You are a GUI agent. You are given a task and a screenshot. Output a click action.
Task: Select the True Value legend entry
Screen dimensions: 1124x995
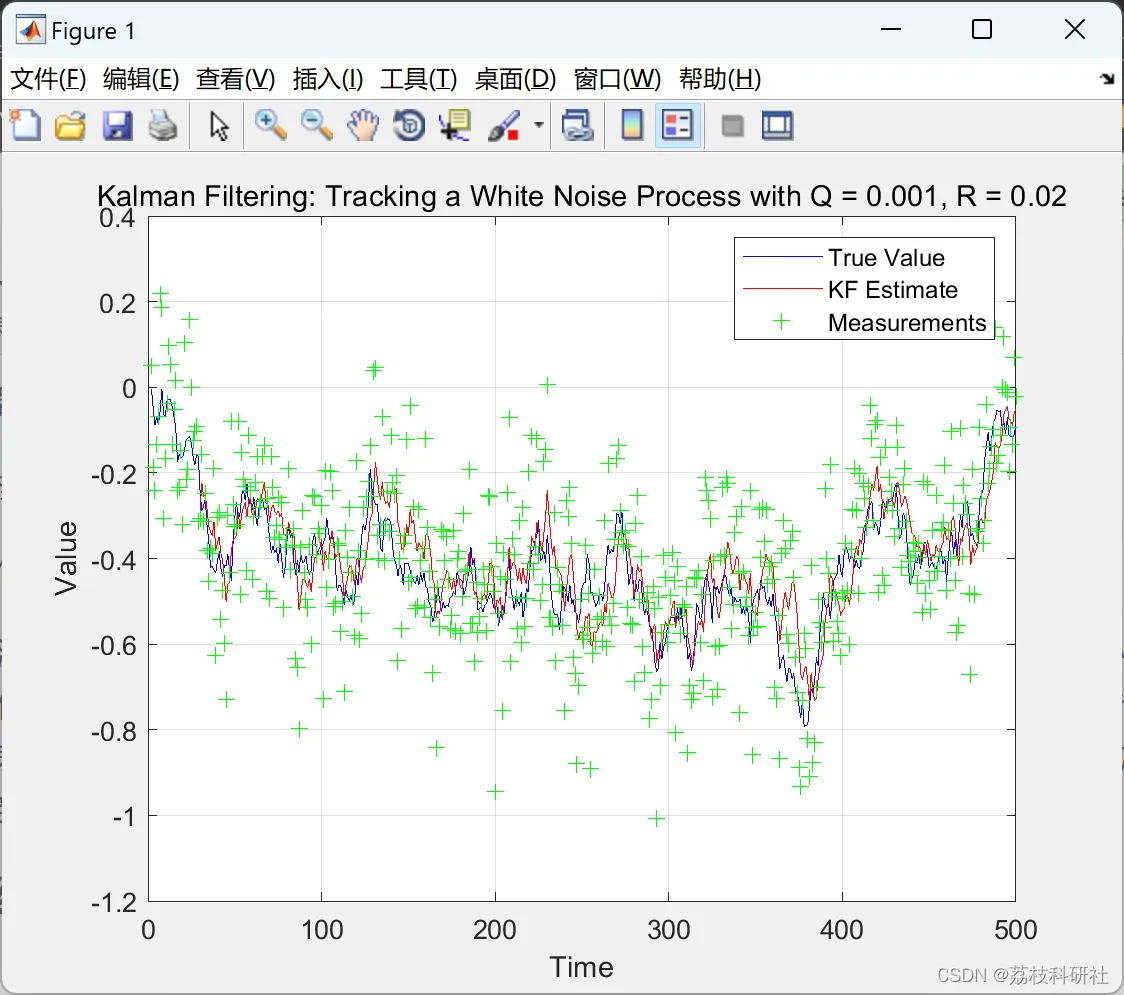[x=886, y=257]
